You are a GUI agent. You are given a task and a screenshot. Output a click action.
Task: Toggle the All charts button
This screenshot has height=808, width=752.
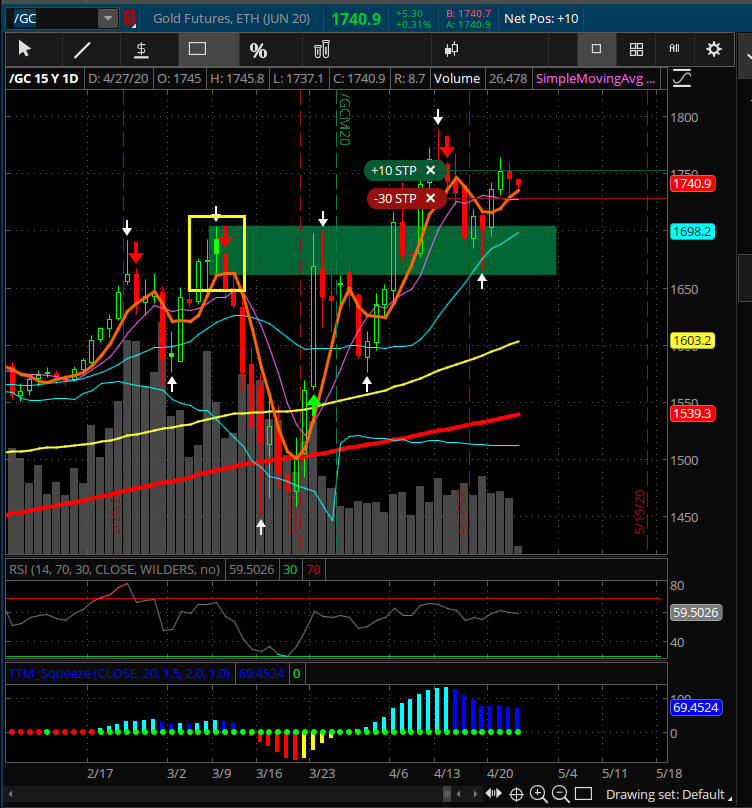(x=675, y=49)
